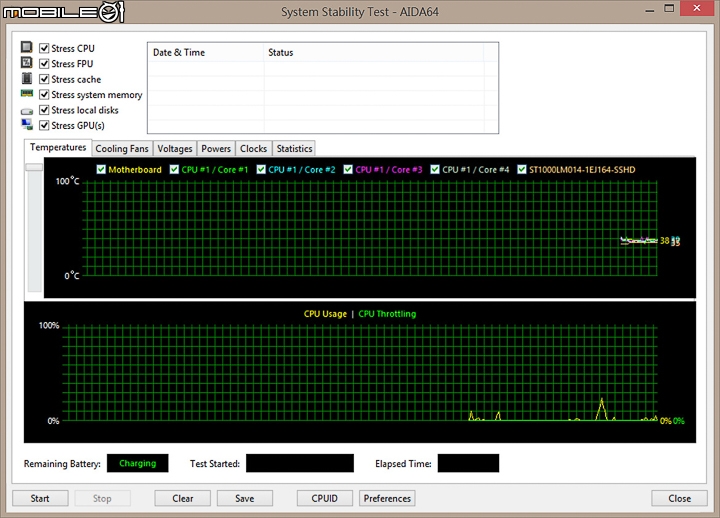Switch to the Cooling Fans tab
The height and width of the screenshot is (518, 720).
[122, 149]
